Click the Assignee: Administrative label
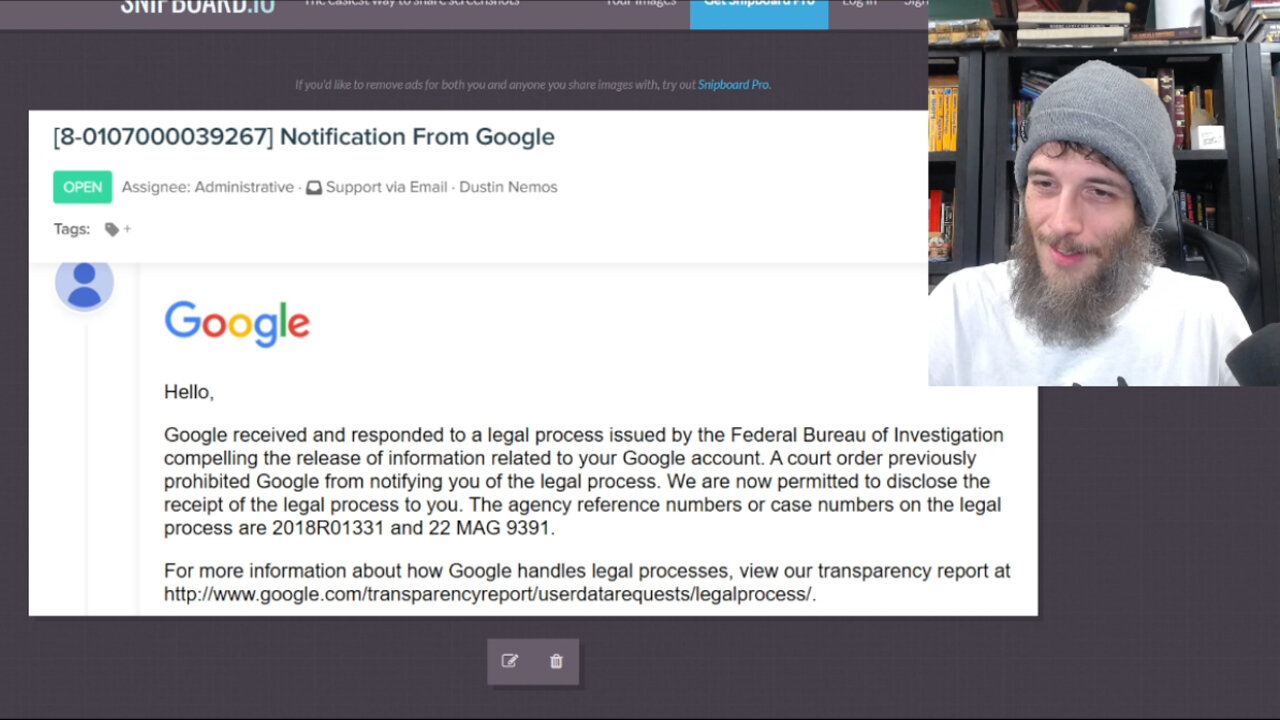1280x720 pixels. 208,187
